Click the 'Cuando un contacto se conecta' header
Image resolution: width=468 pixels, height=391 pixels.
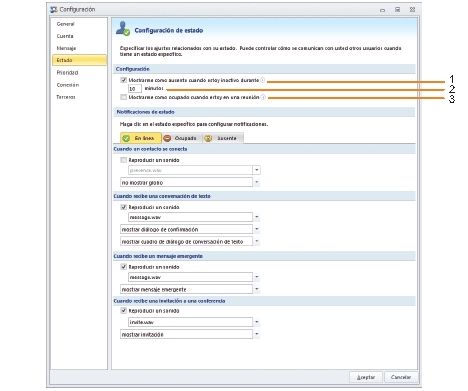click(150, 149)
